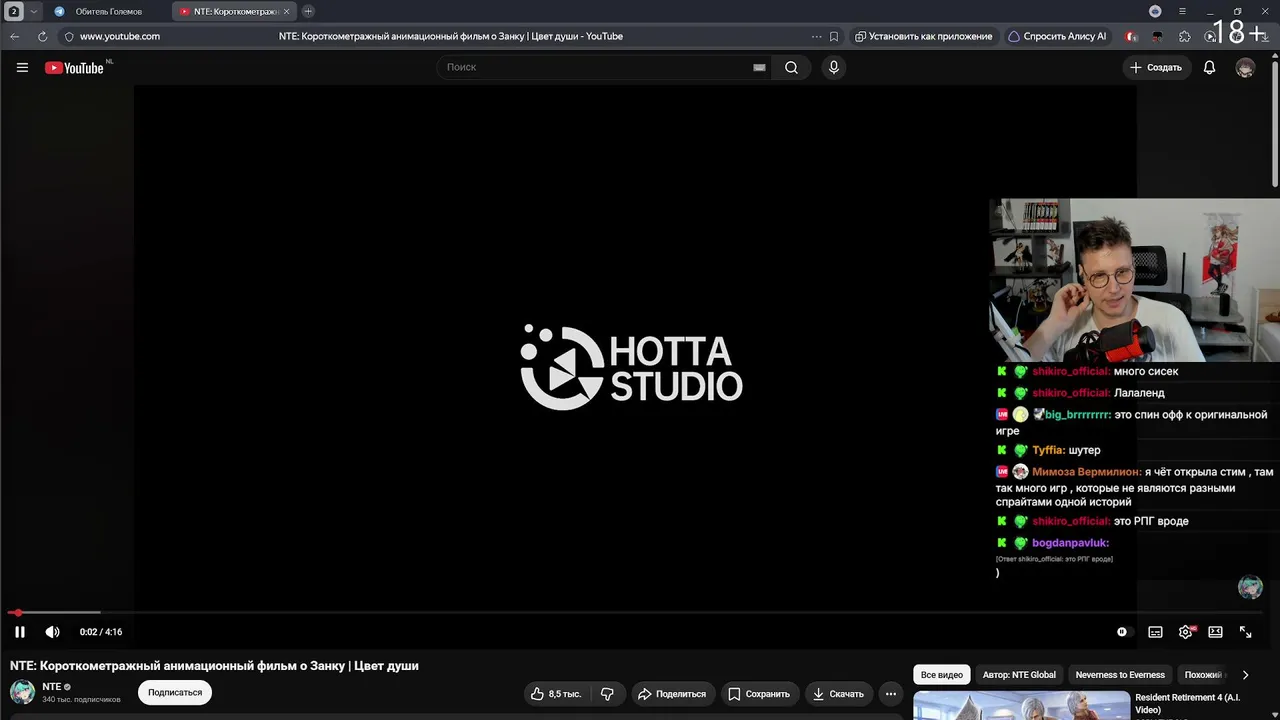Open the browser main menu icon
The width and height of the screenshot is (1280, 720).
point(1182,11)
